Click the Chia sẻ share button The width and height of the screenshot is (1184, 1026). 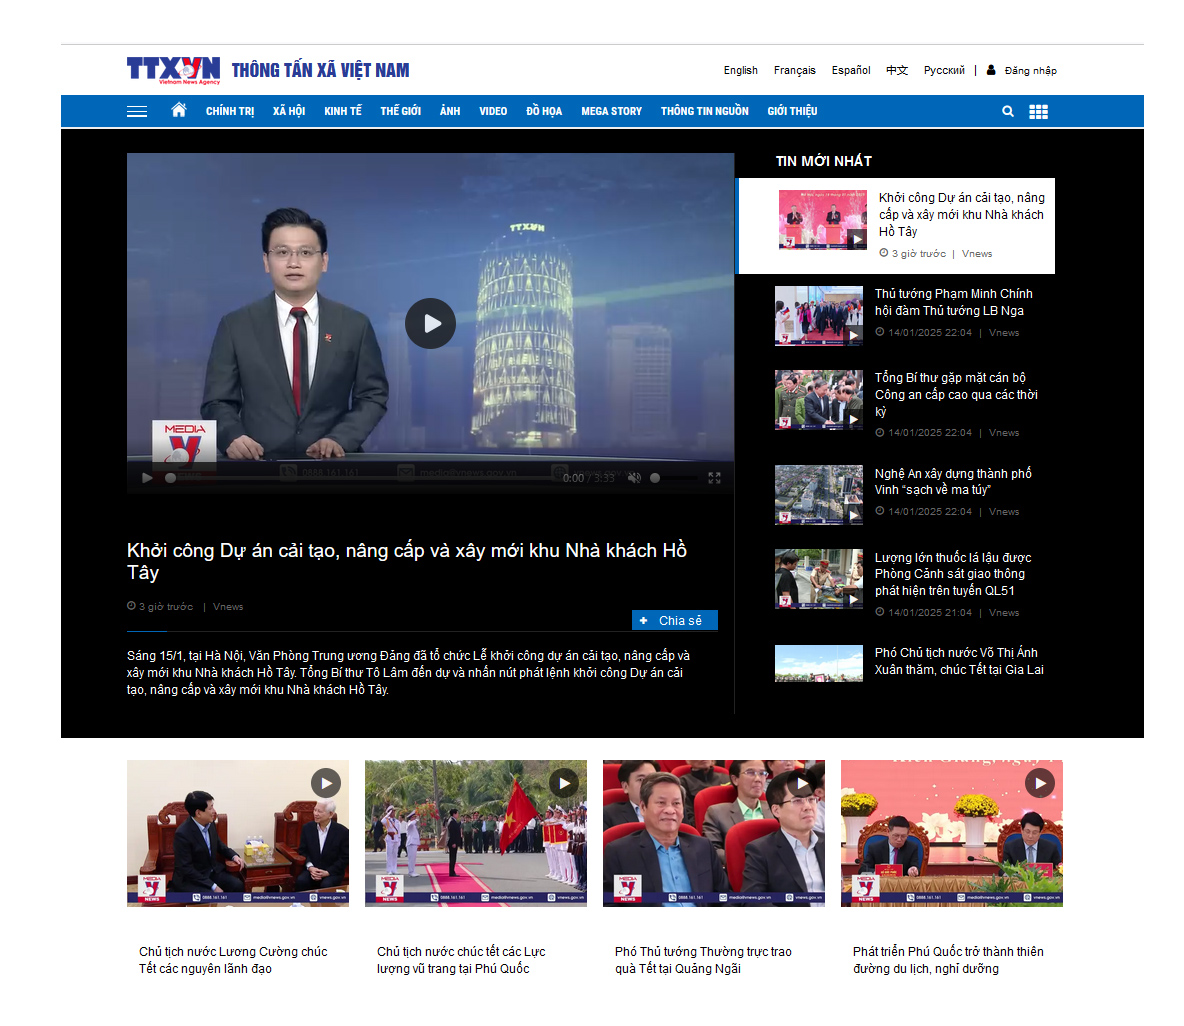pos(674,620)
